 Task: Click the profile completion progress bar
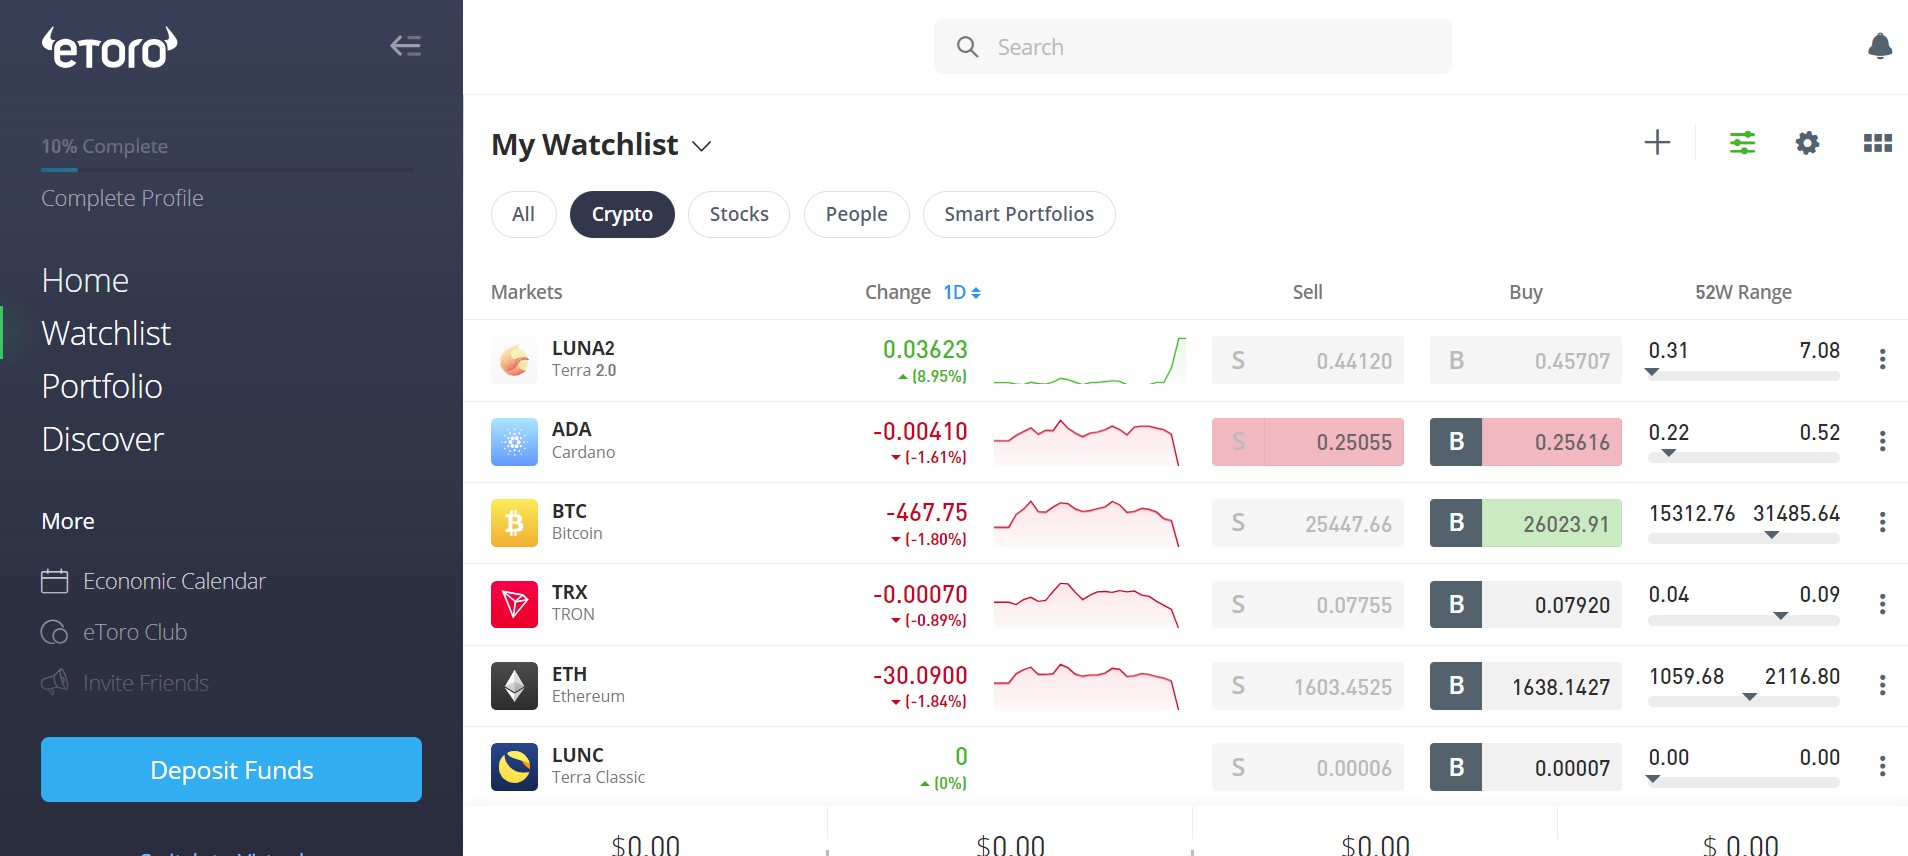227,170
